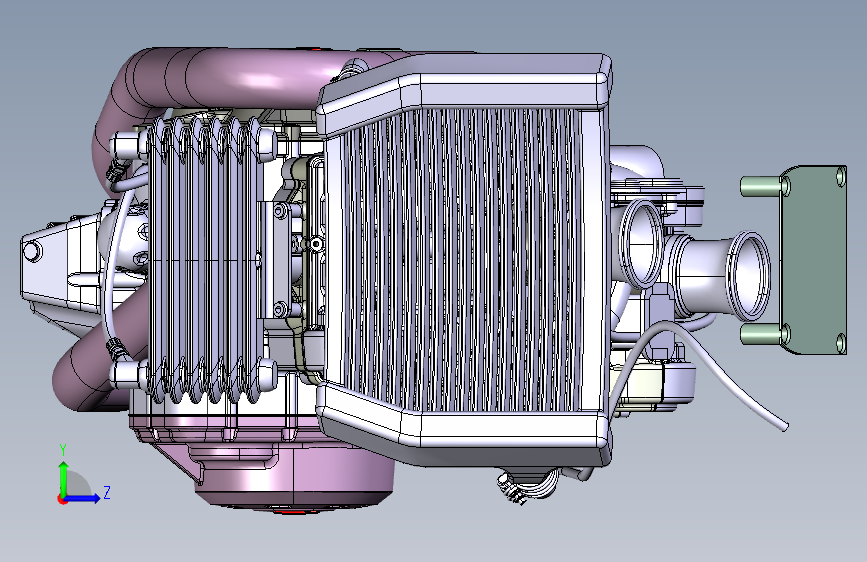867x562 pixels.
Task: Select the lower cylindrical standoff on the green plate
Action: point(762,334)
